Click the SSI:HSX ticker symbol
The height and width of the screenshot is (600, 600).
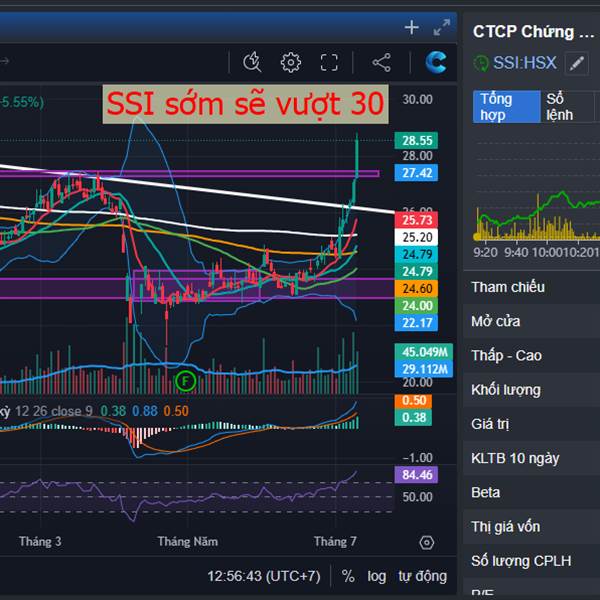click(x=525, y=63)
